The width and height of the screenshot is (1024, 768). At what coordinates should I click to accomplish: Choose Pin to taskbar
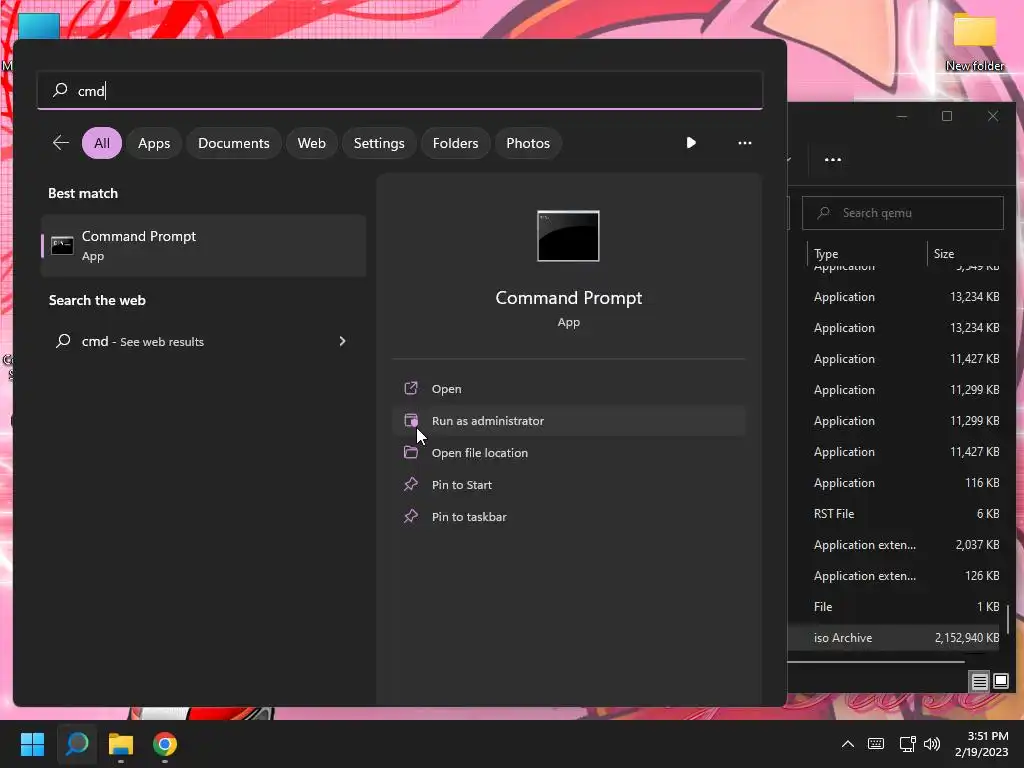click(569, 517)
